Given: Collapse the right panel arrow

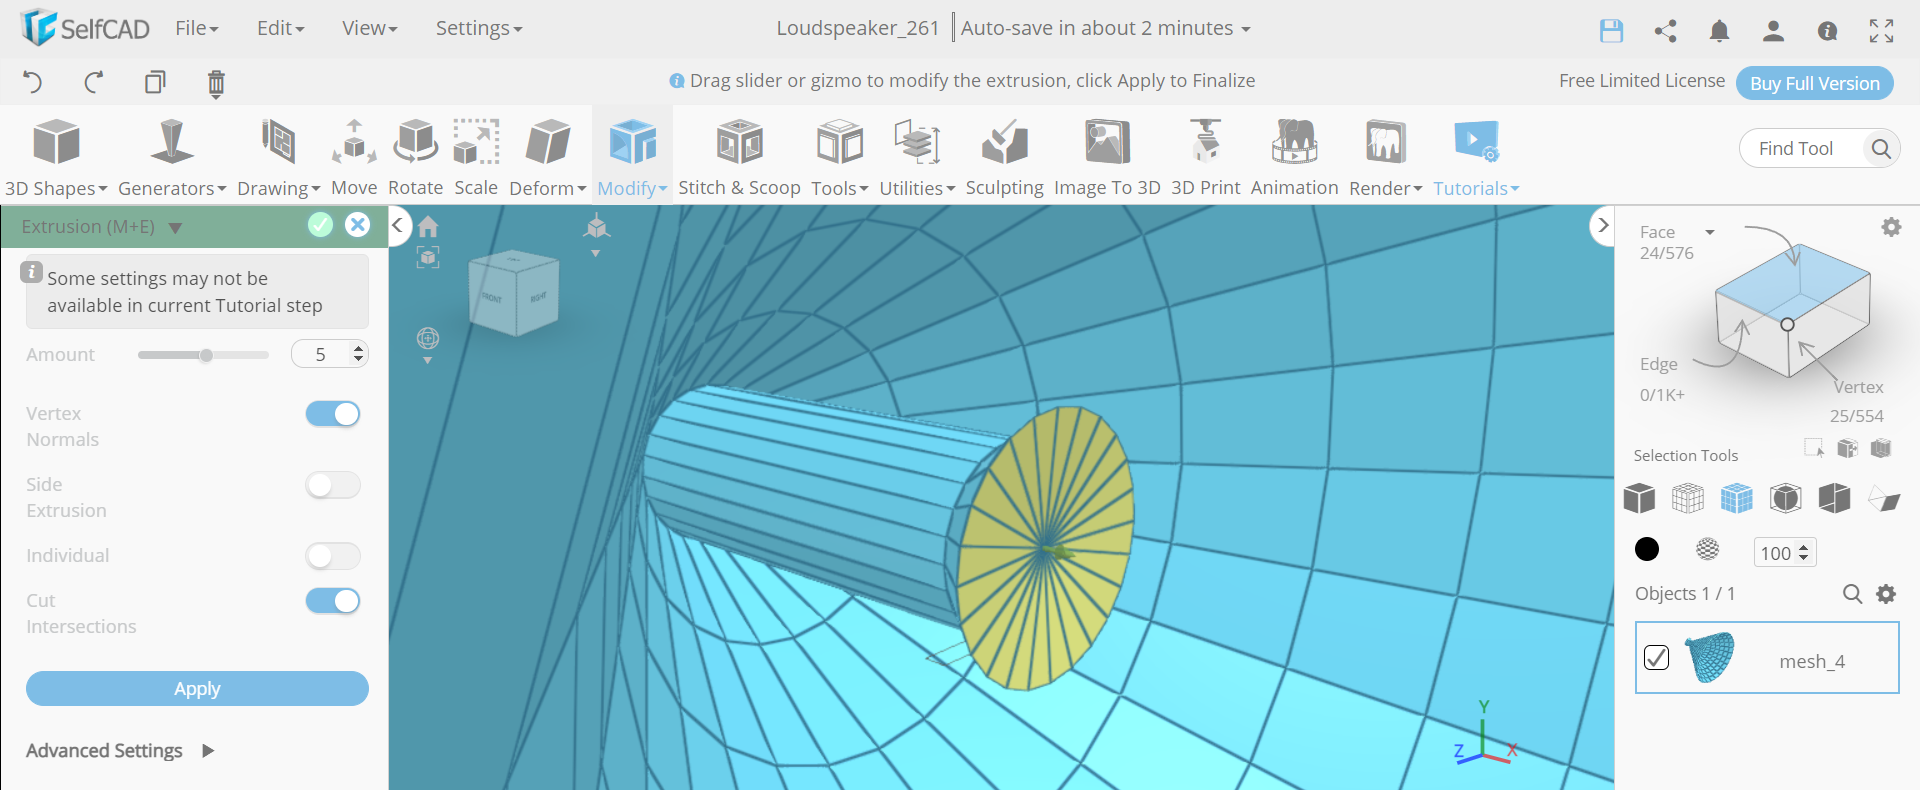Looking at the screenshot, I should click(x=1602, y=225).
